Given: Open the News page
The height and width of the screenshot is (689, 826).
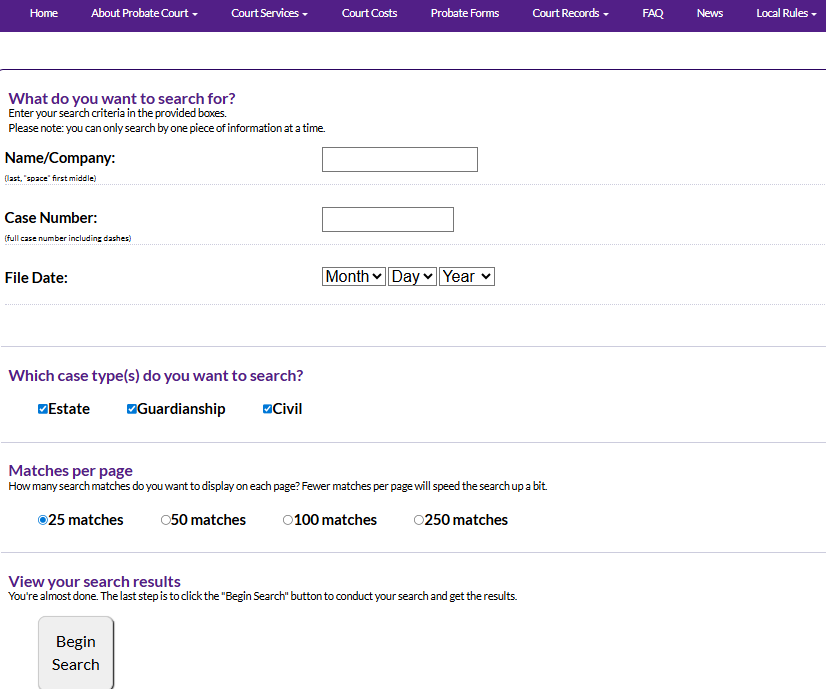Looking at the screenshot, I should point(710,13).
